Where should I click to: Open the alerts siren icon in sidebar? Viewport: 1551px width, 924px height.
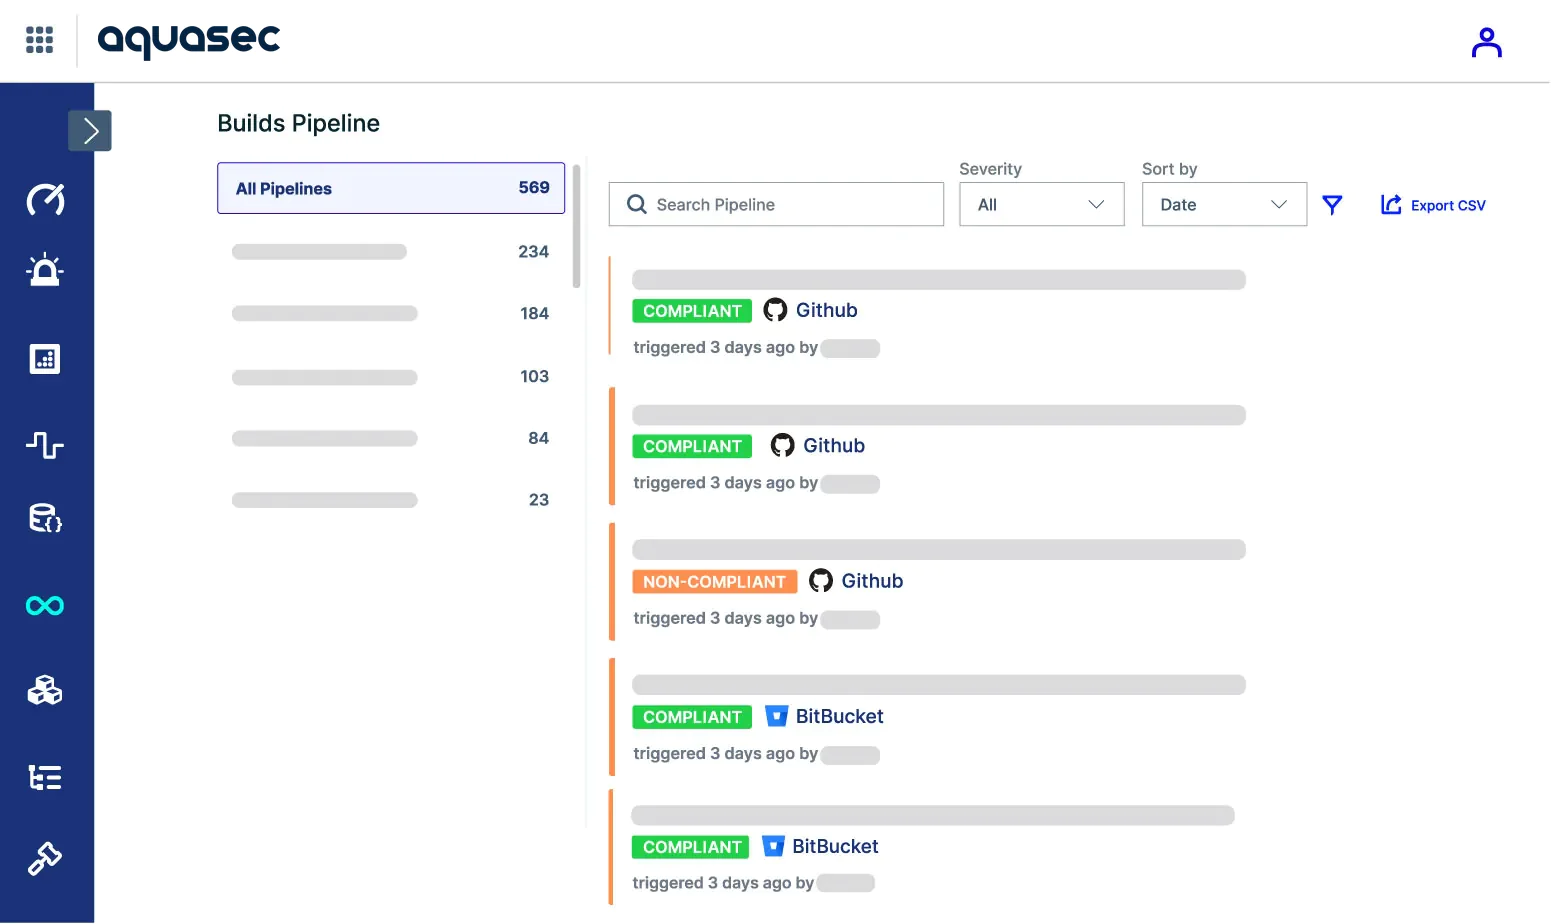point(45,270)
